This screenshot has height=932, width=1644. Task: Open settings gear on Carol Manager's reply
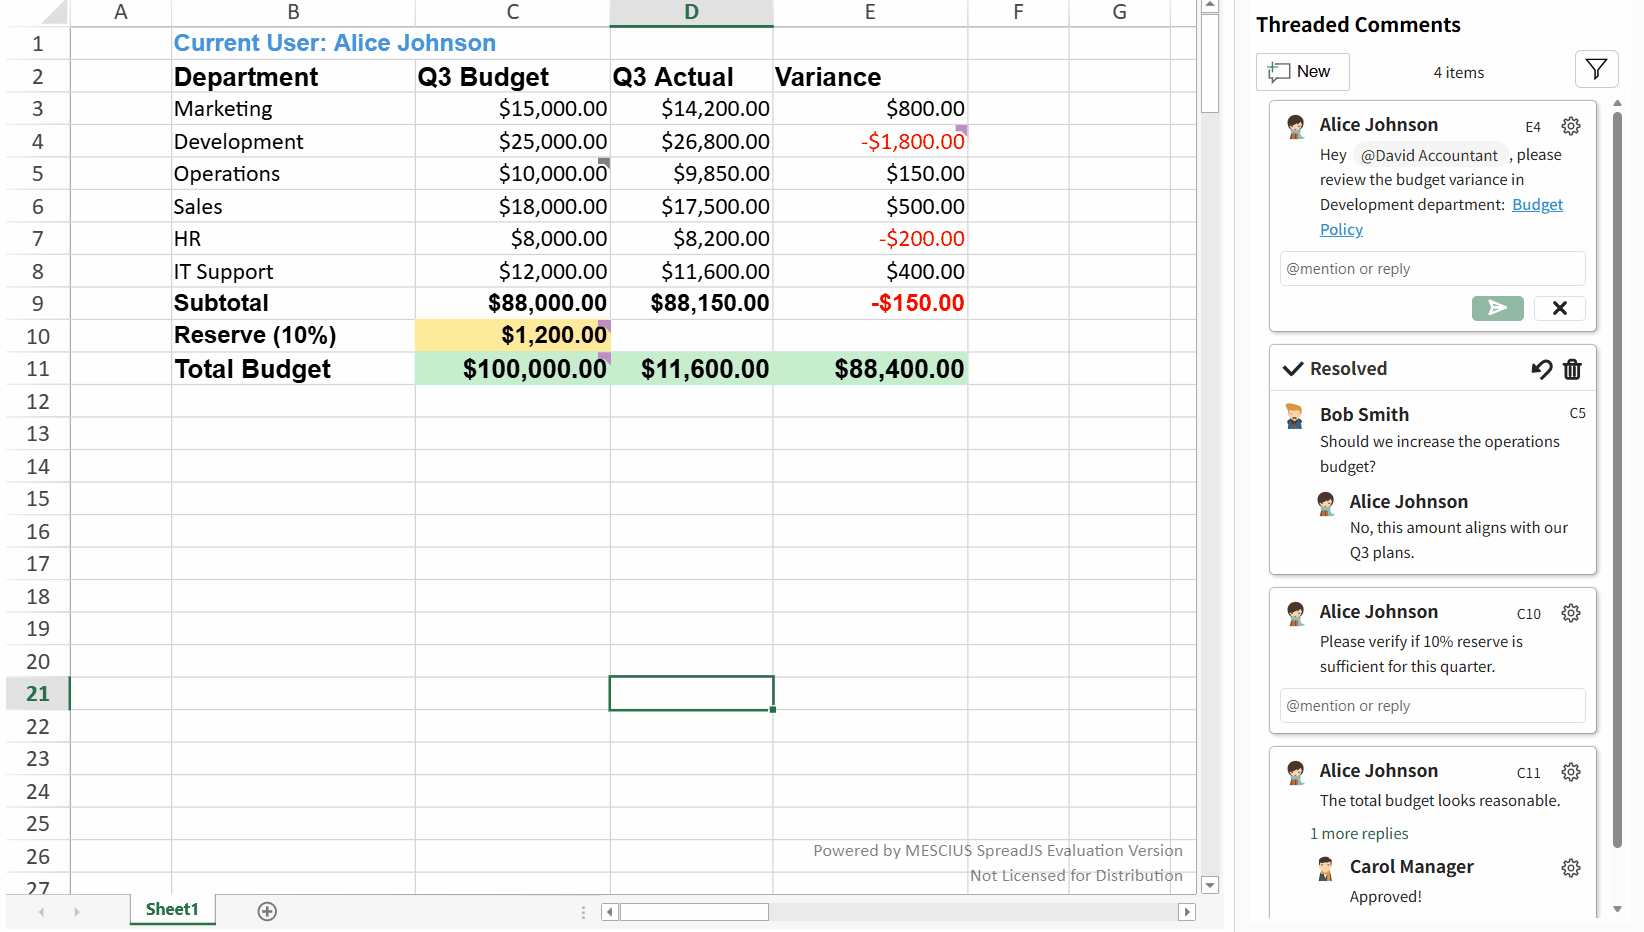1570,868
